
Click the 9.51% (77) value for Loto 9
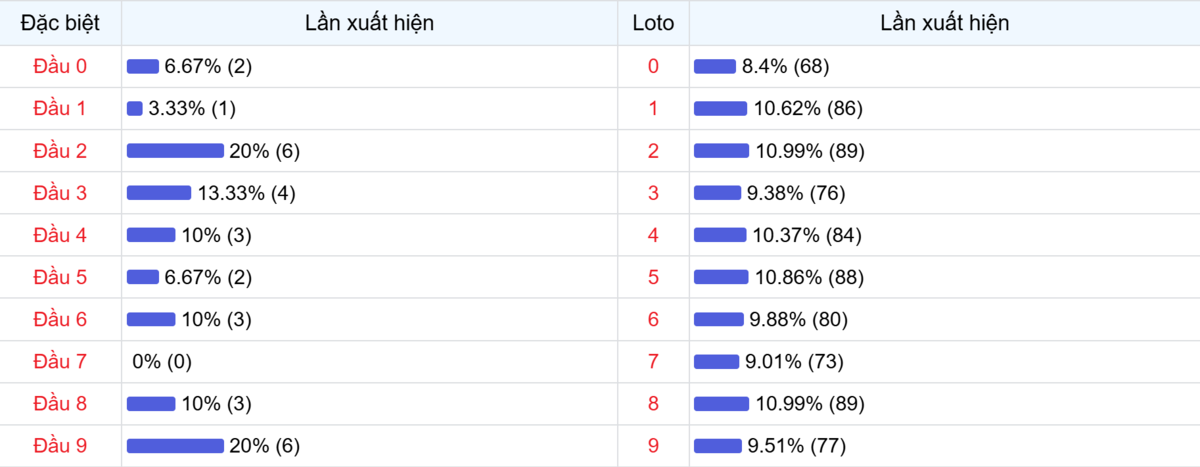click(x=803, y=445)
